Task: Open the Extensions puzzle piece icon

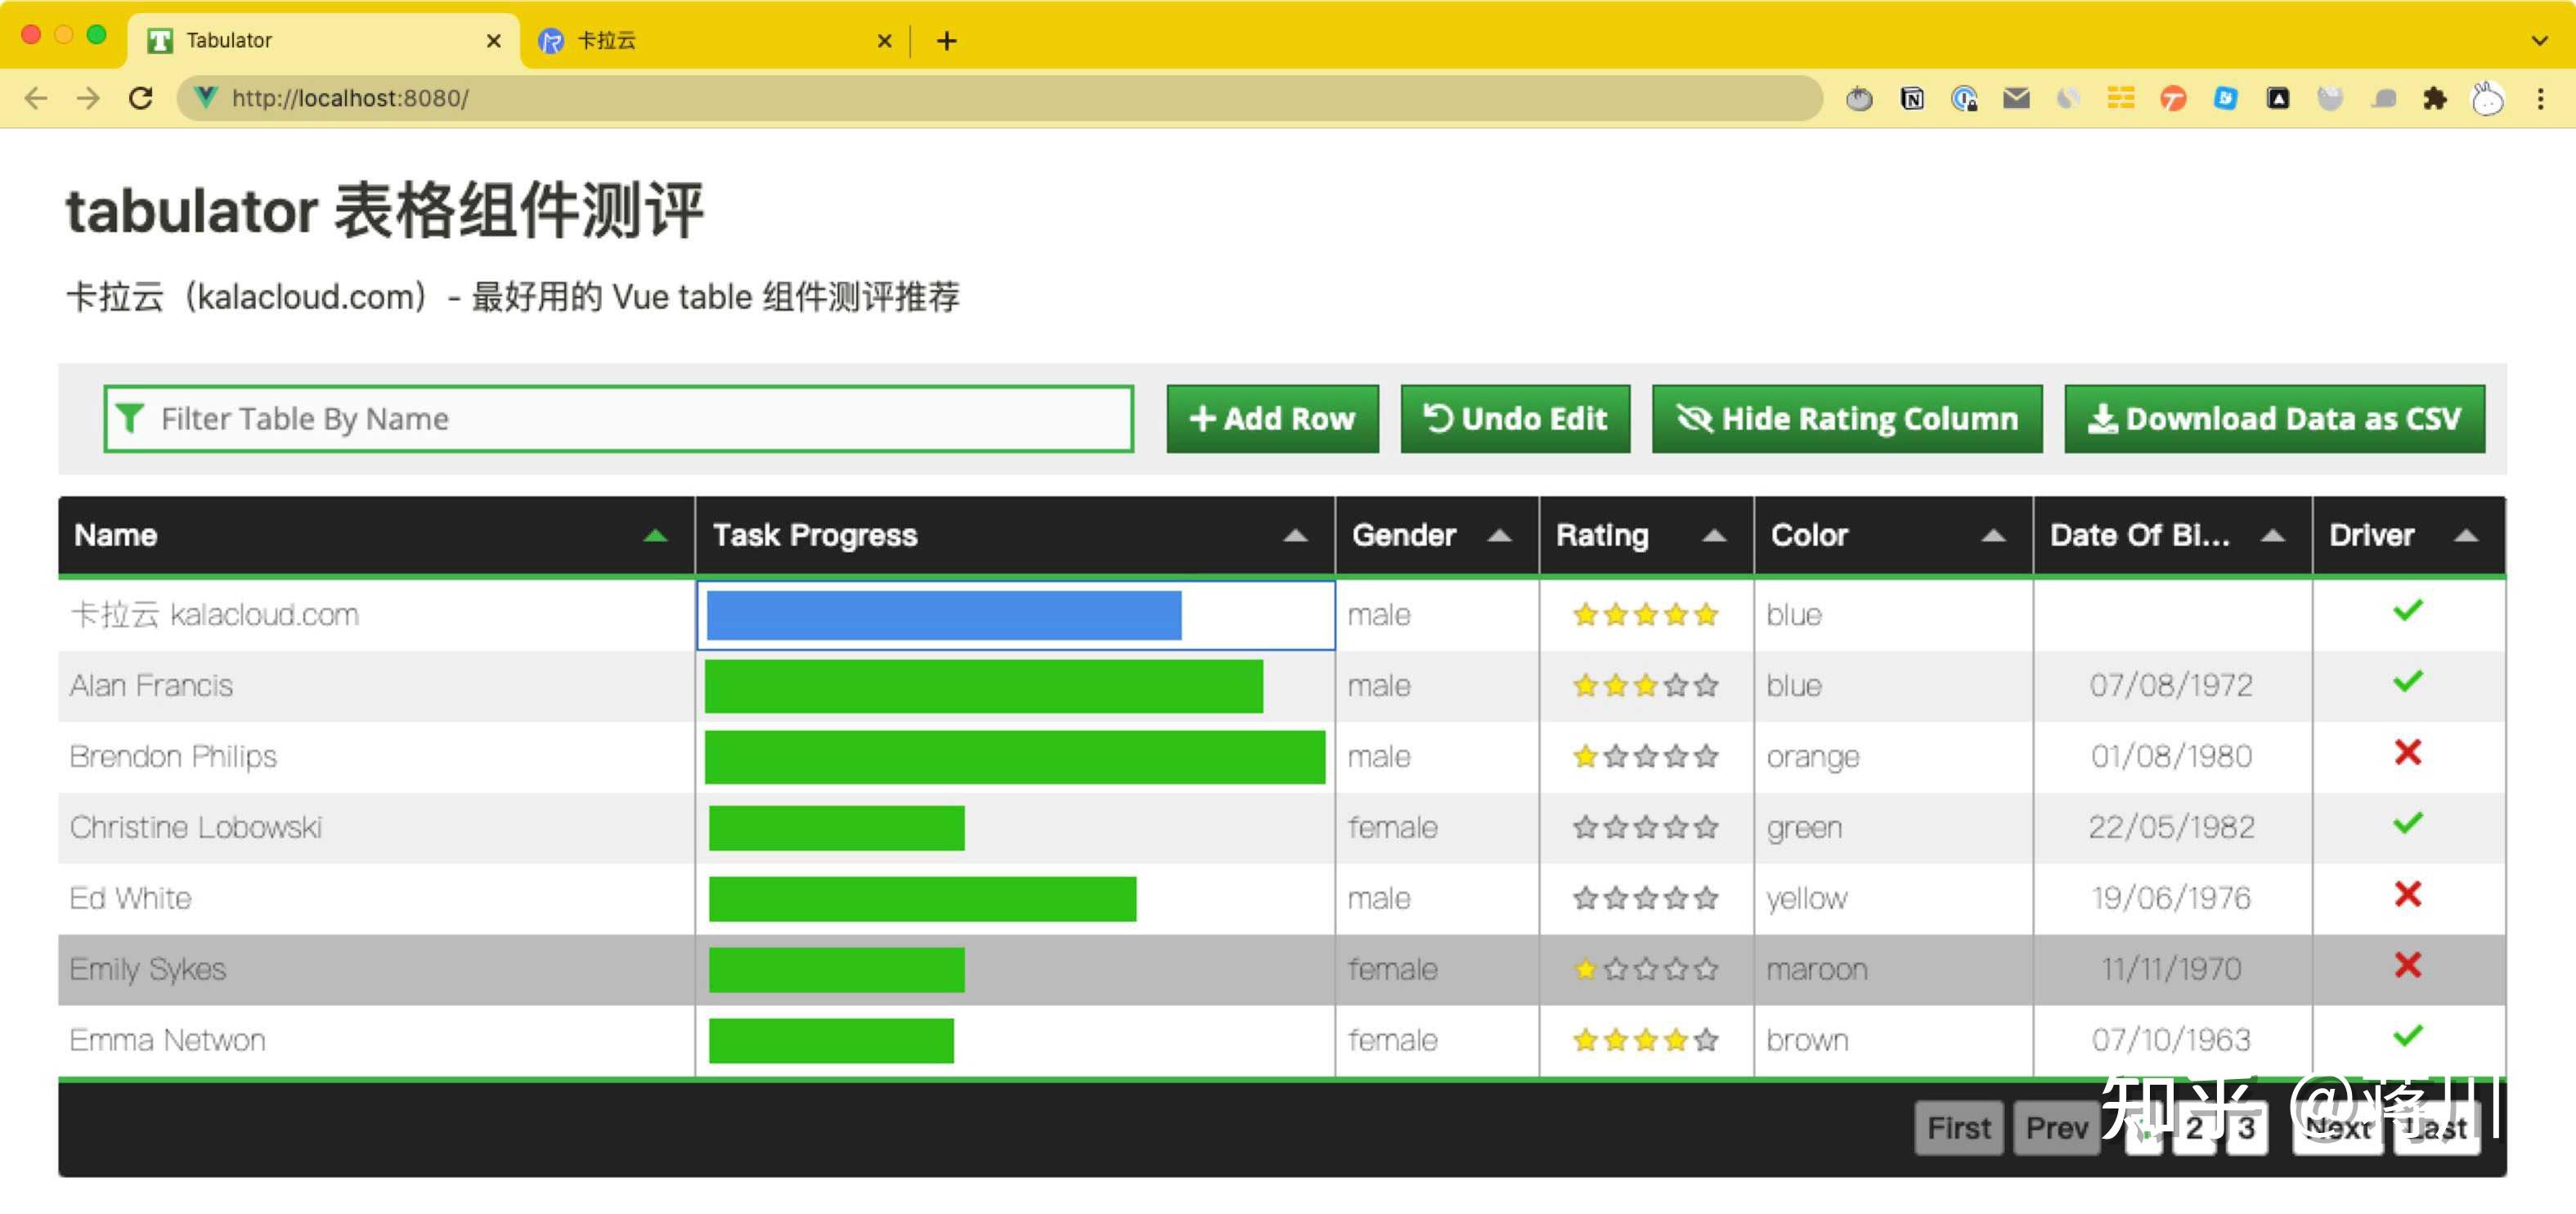Action: point(2435,98)
